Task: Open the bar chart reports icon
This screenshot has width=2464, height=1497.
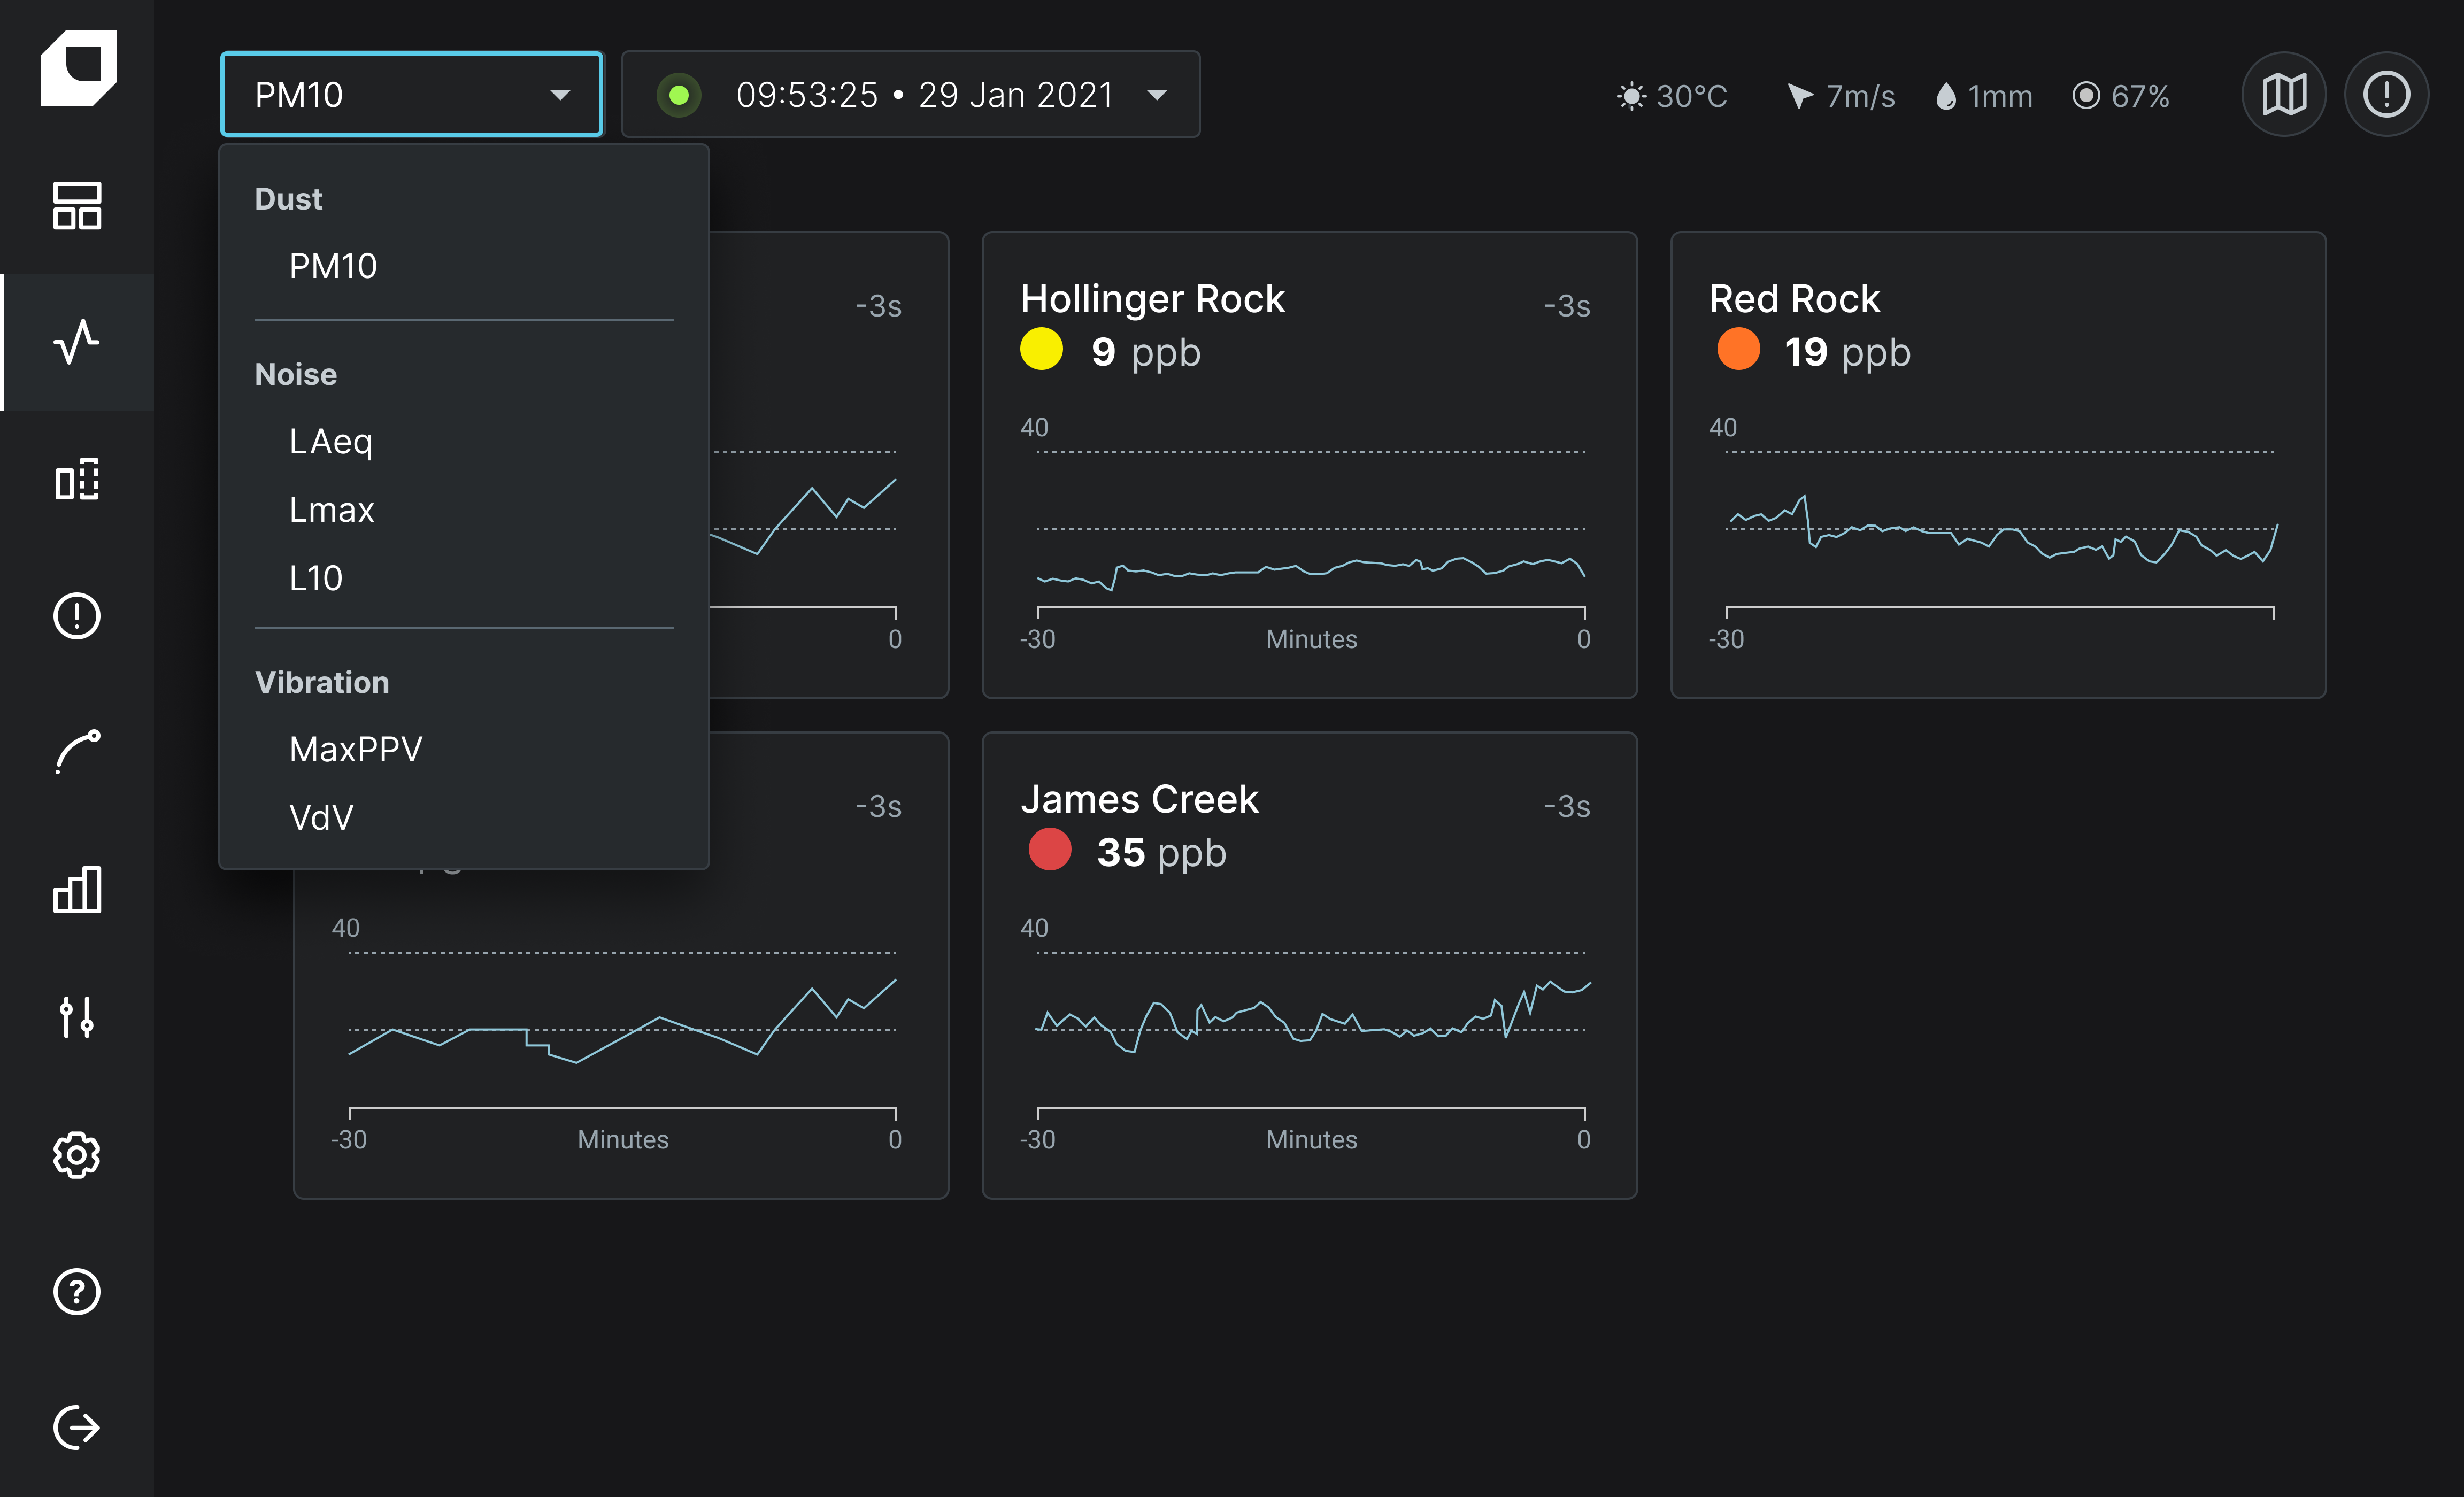Action: point(77,889)
